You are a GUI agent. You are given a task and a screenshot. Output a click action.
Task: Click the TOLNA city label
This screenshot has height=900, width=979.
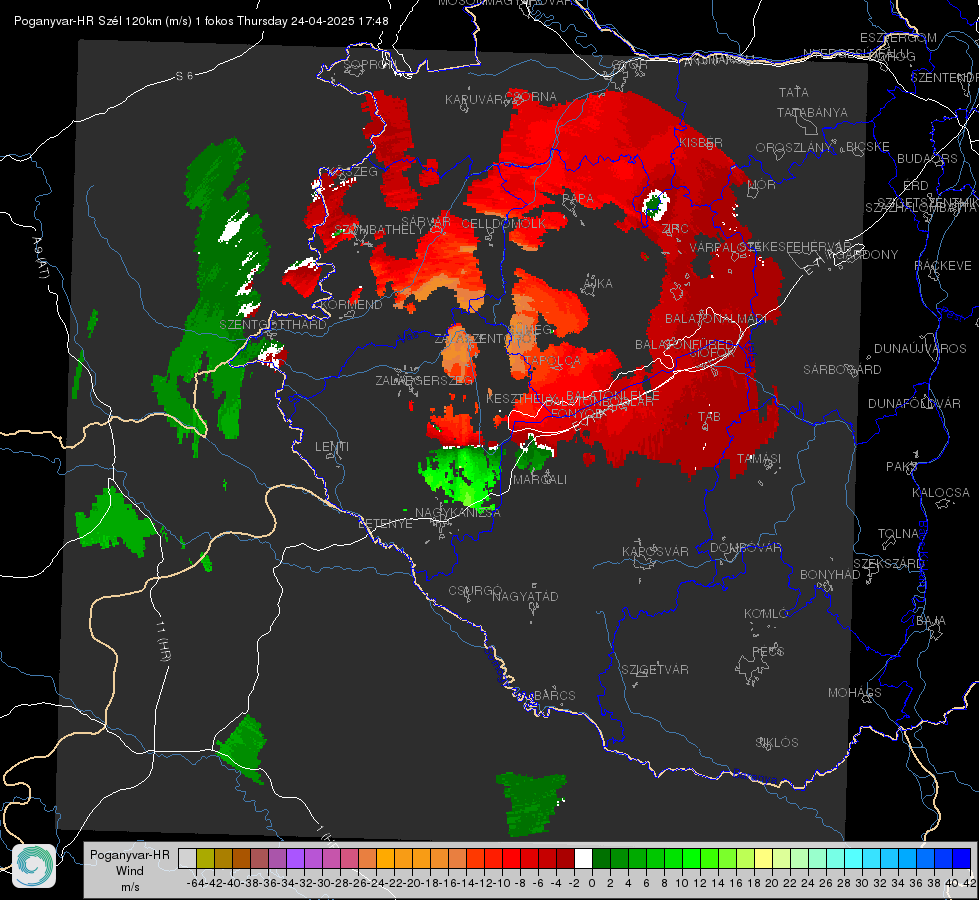point(898,534)
